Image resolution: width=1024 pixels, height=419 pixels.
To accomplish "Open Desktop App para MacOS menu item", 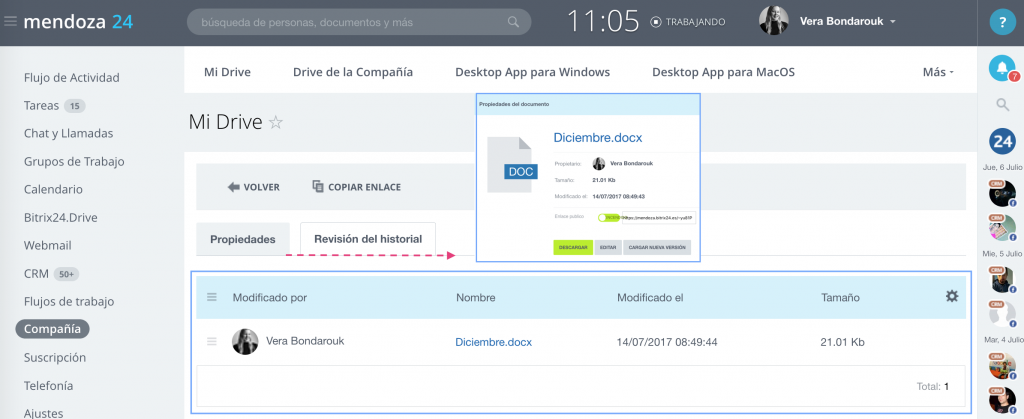I will click(724, 72).
